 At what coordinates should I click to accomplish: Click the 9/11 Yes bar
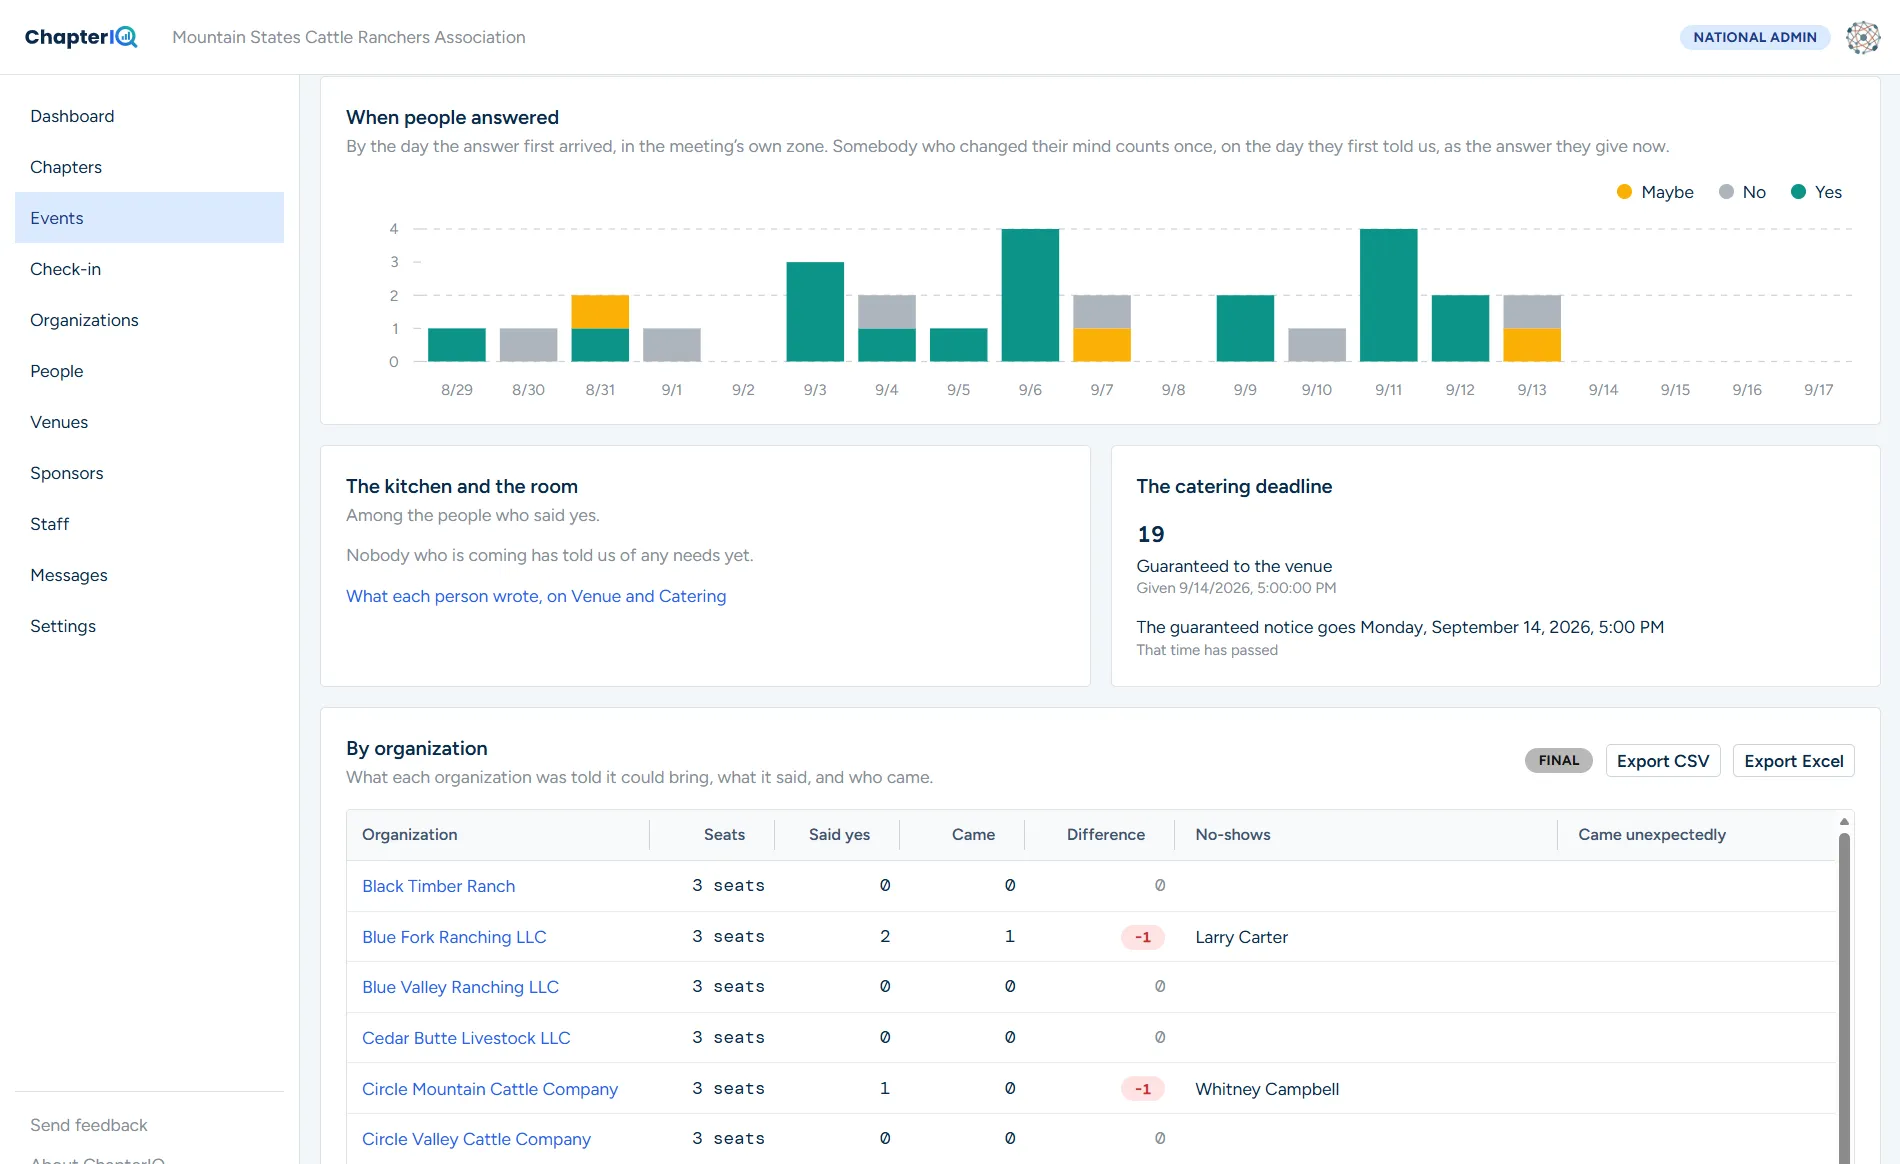pos(1388,295)
